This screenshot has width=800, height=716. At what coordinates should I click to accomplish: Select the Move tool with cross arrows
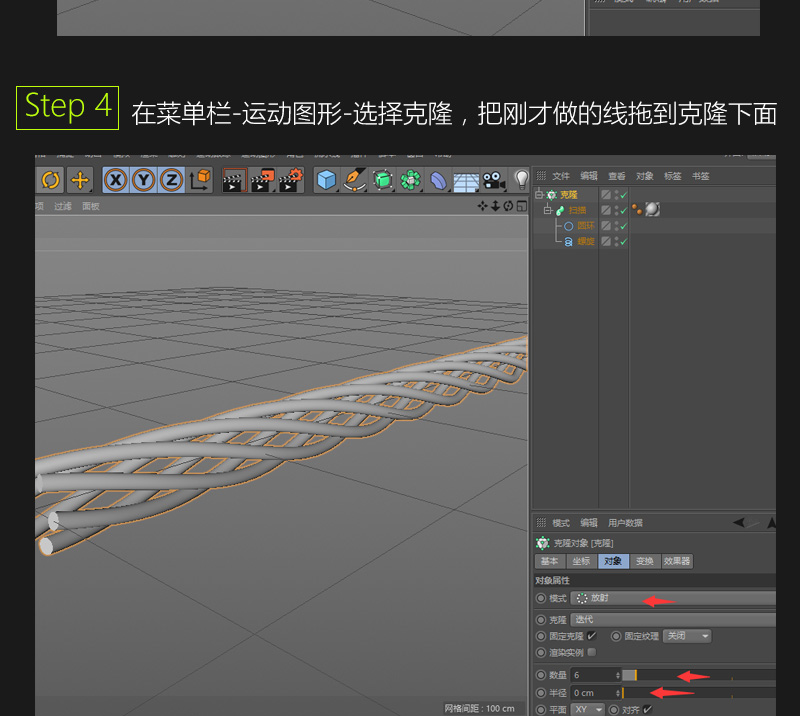click(x=80, y=180)
